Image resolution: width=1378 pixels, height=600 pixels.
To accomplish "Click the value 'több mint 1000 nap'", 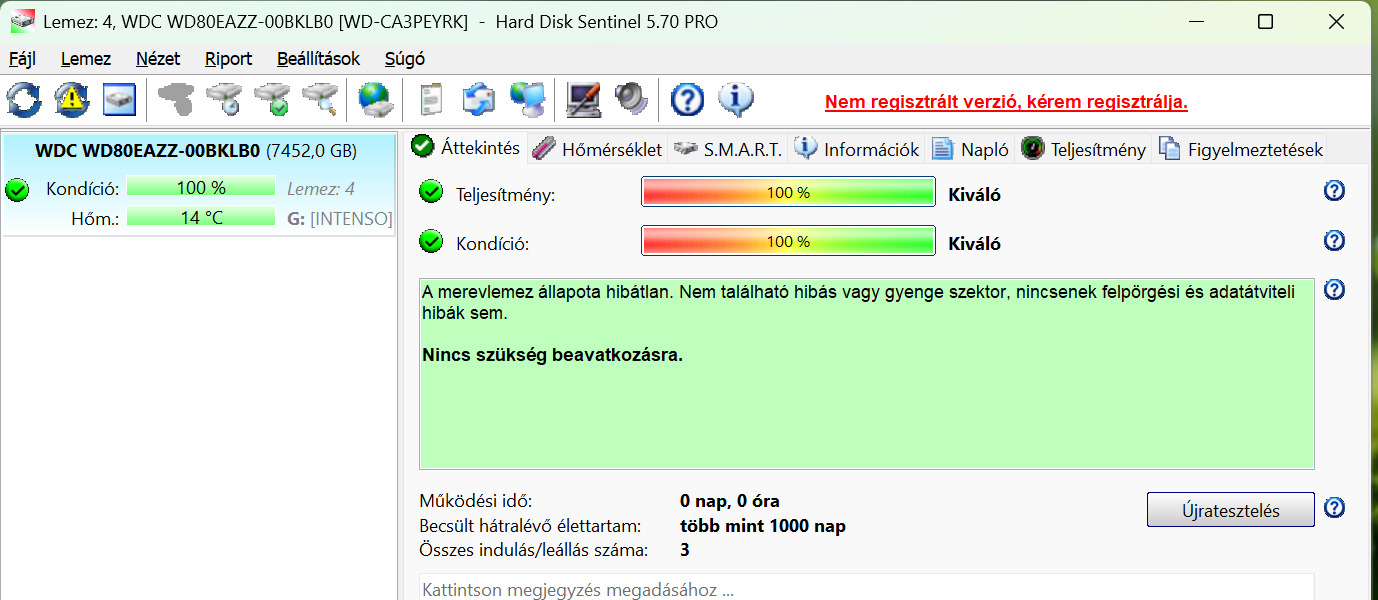I will tap(762, 526).
